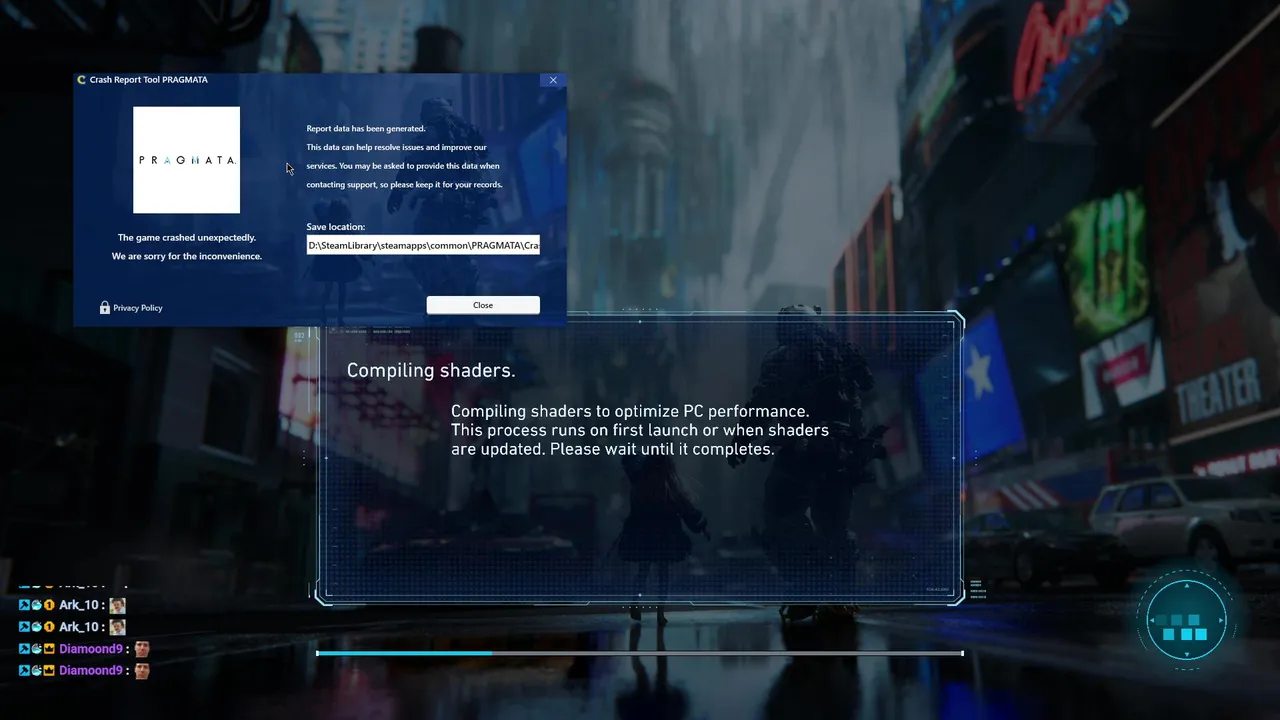
Task: Click 'contacting support, so please keep it' line
Action: 404,185
